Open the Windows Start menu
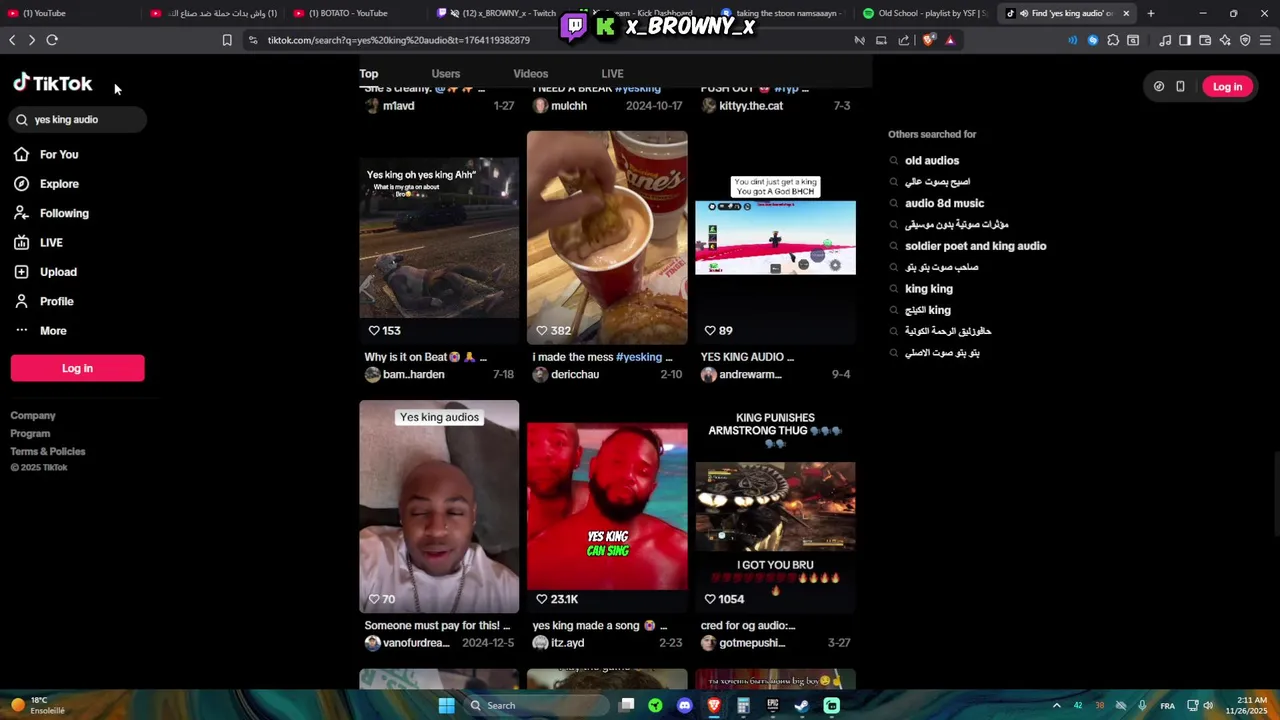 446,706
